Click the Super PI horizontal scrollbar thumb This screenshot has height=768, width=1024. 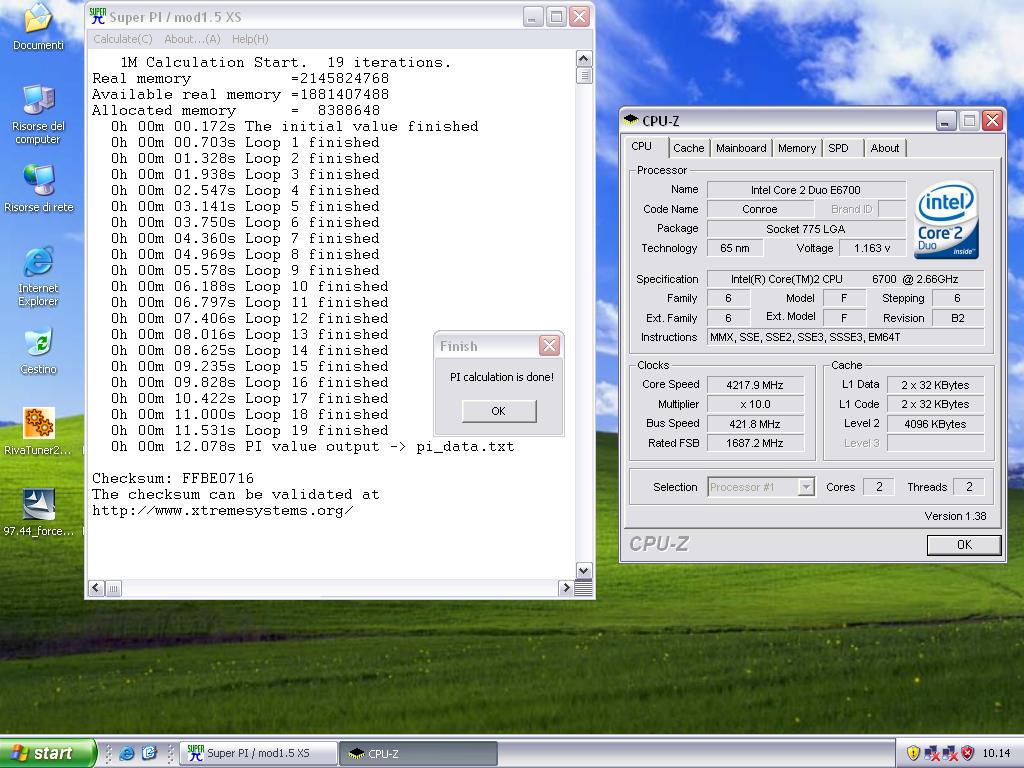(113, 588)
